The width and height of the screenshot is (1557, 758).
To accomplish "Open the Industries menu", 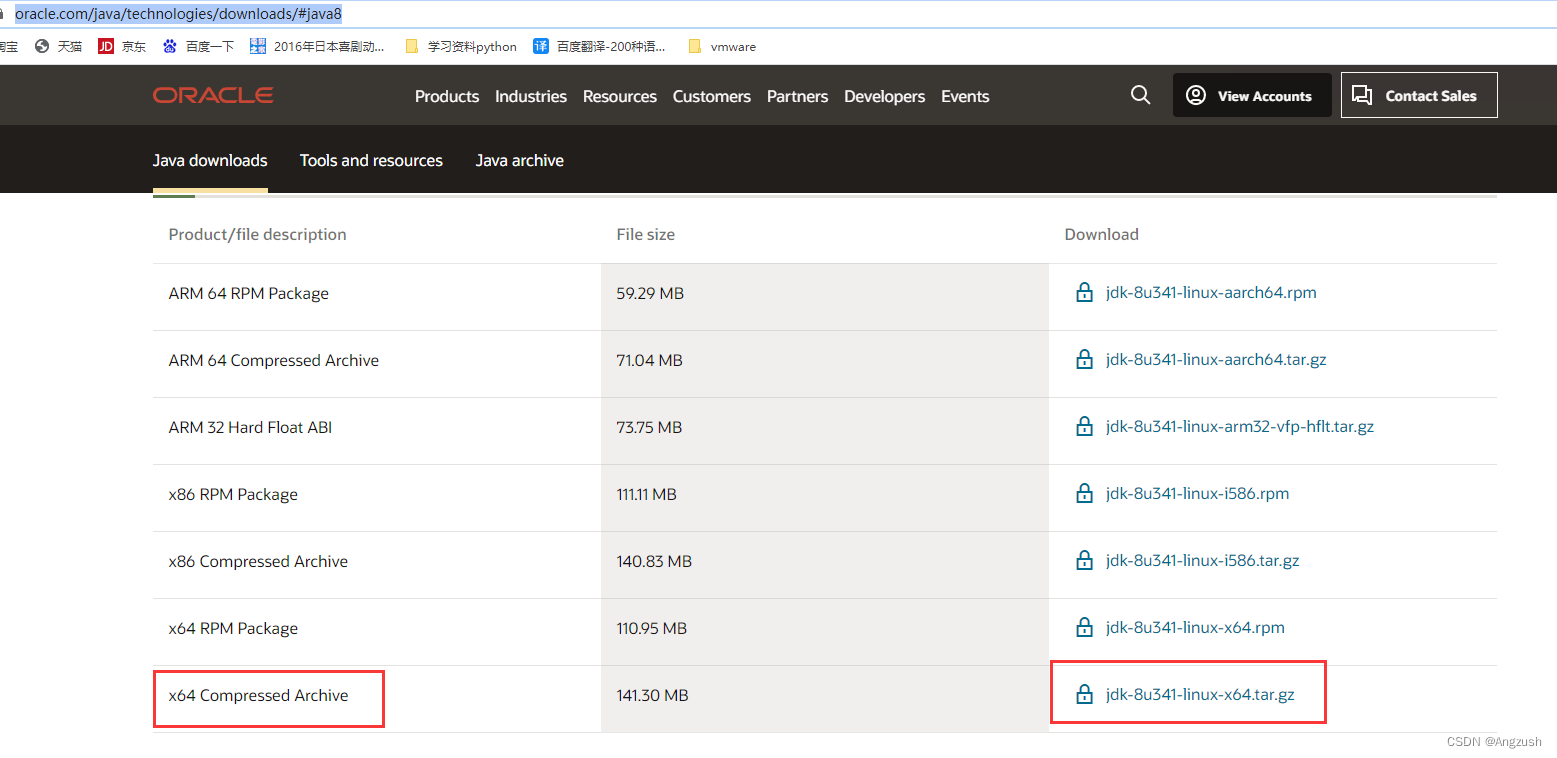I will point(531,96).
